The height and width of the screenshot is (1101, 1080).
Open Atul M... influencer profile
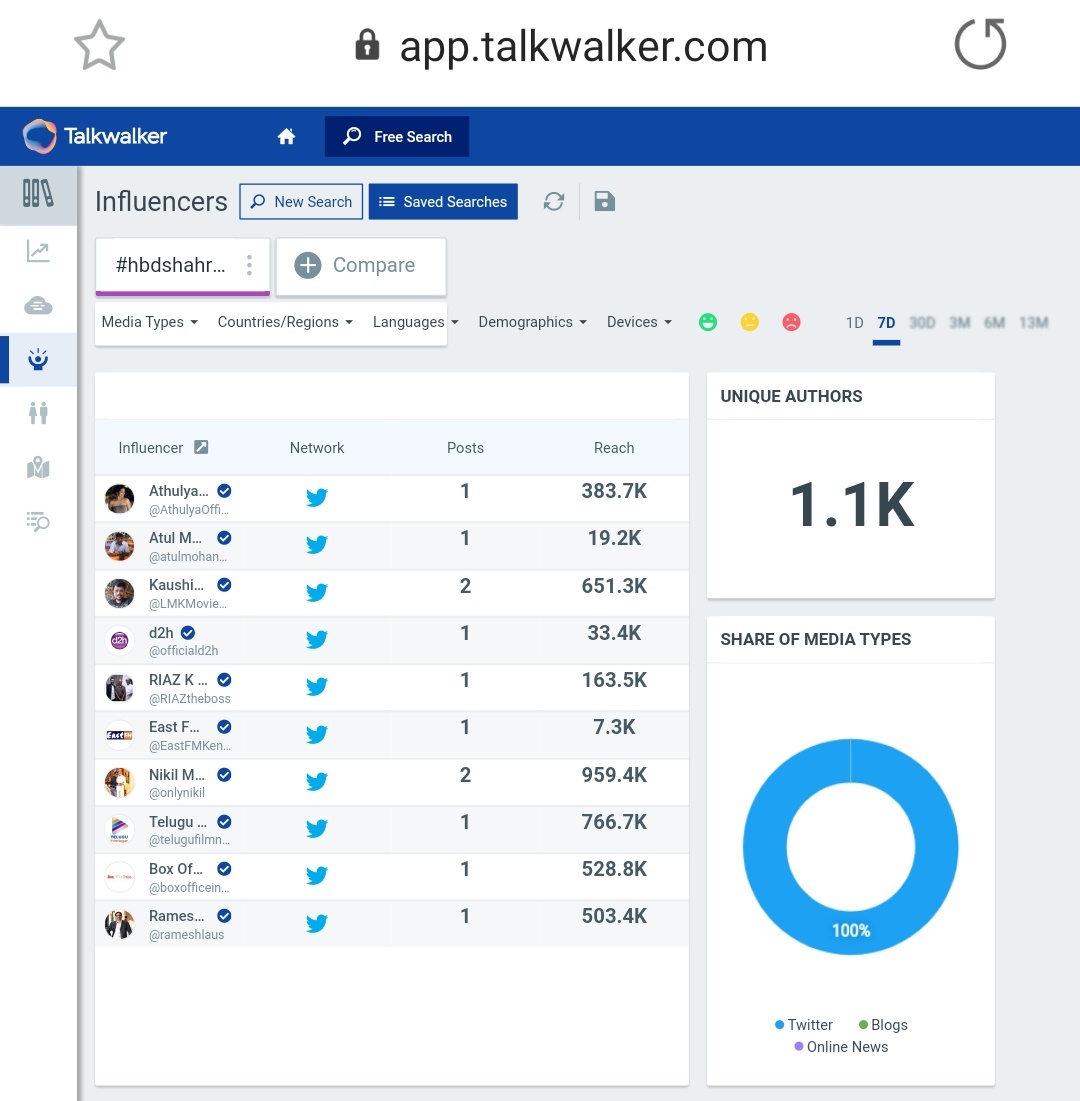(175, 539)
